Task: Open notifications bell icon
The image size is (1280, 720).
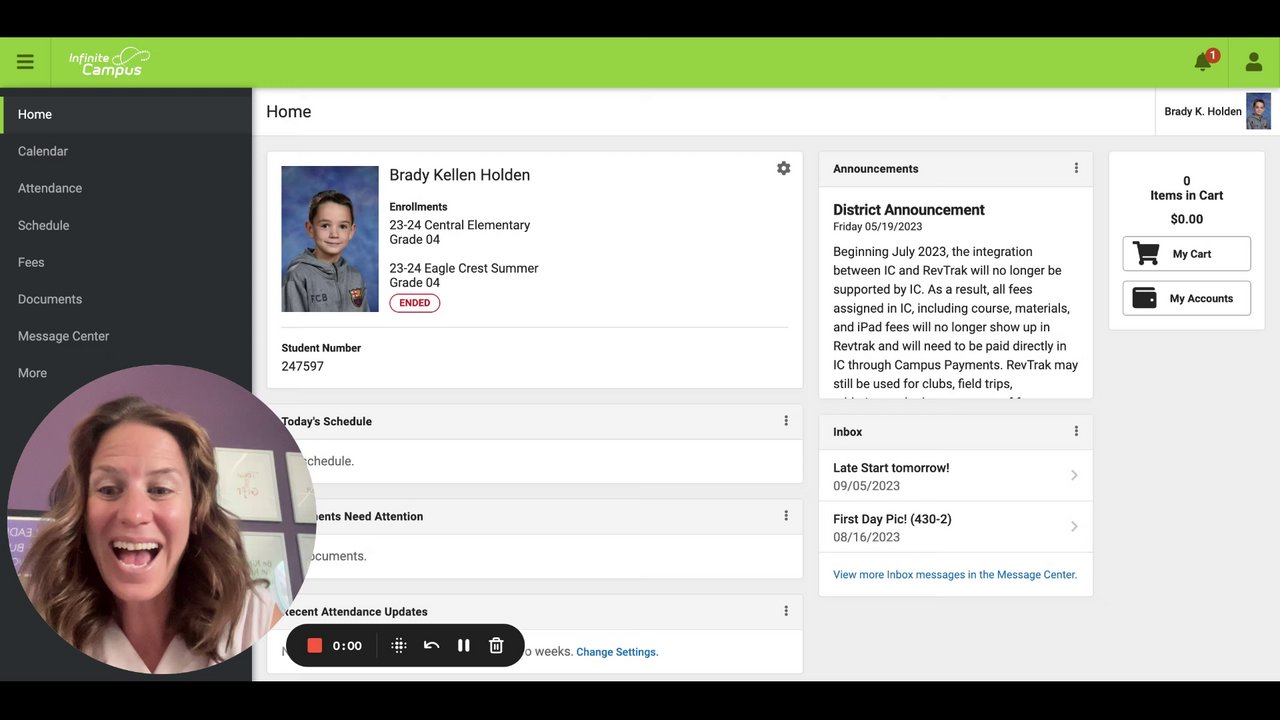Action: click(1204, 62)
